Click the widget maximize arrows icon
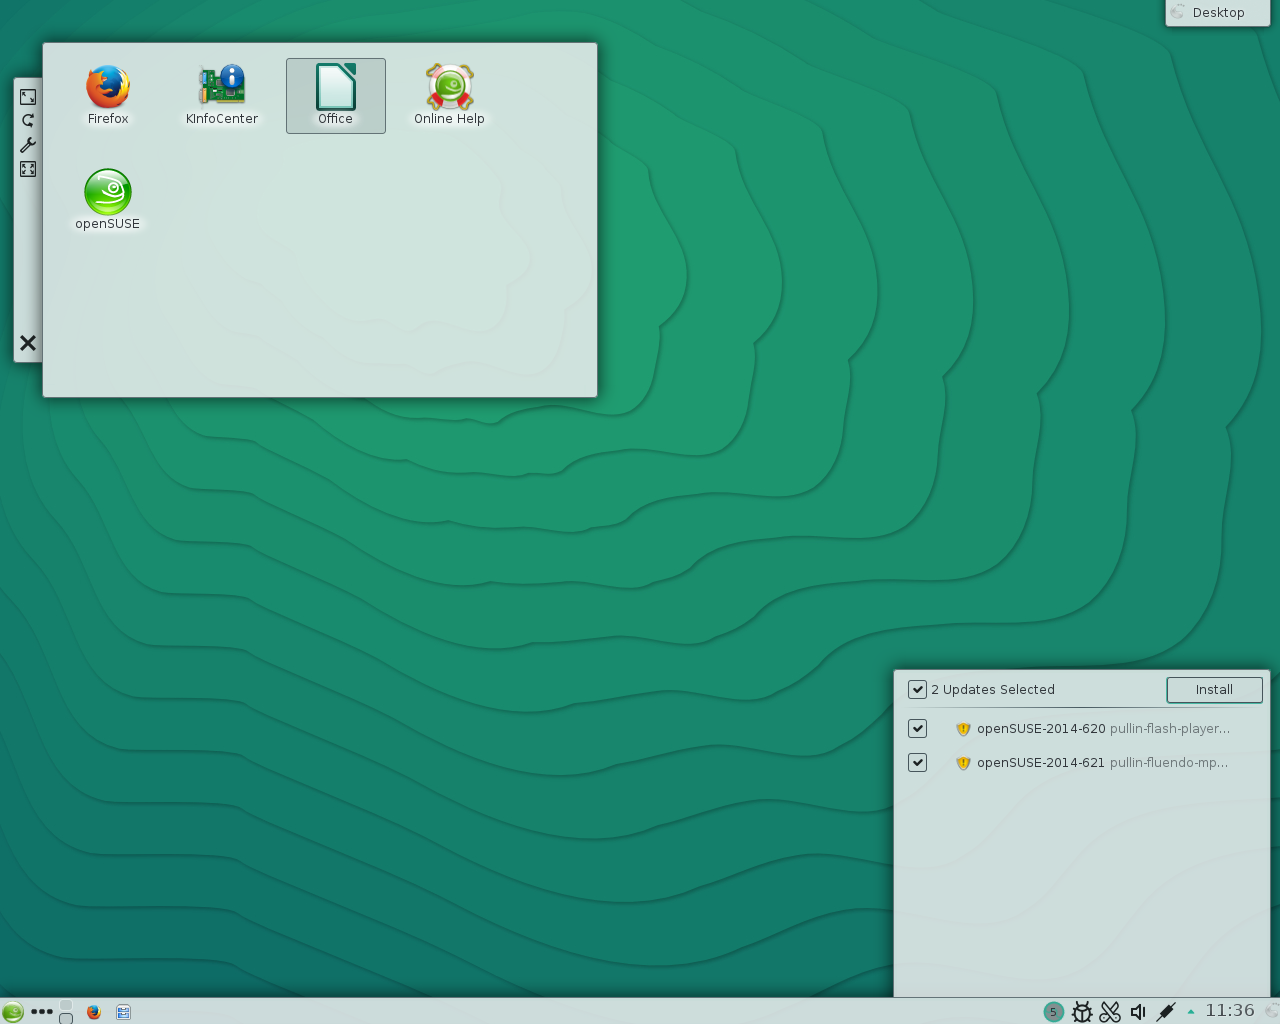 [28, 169]
